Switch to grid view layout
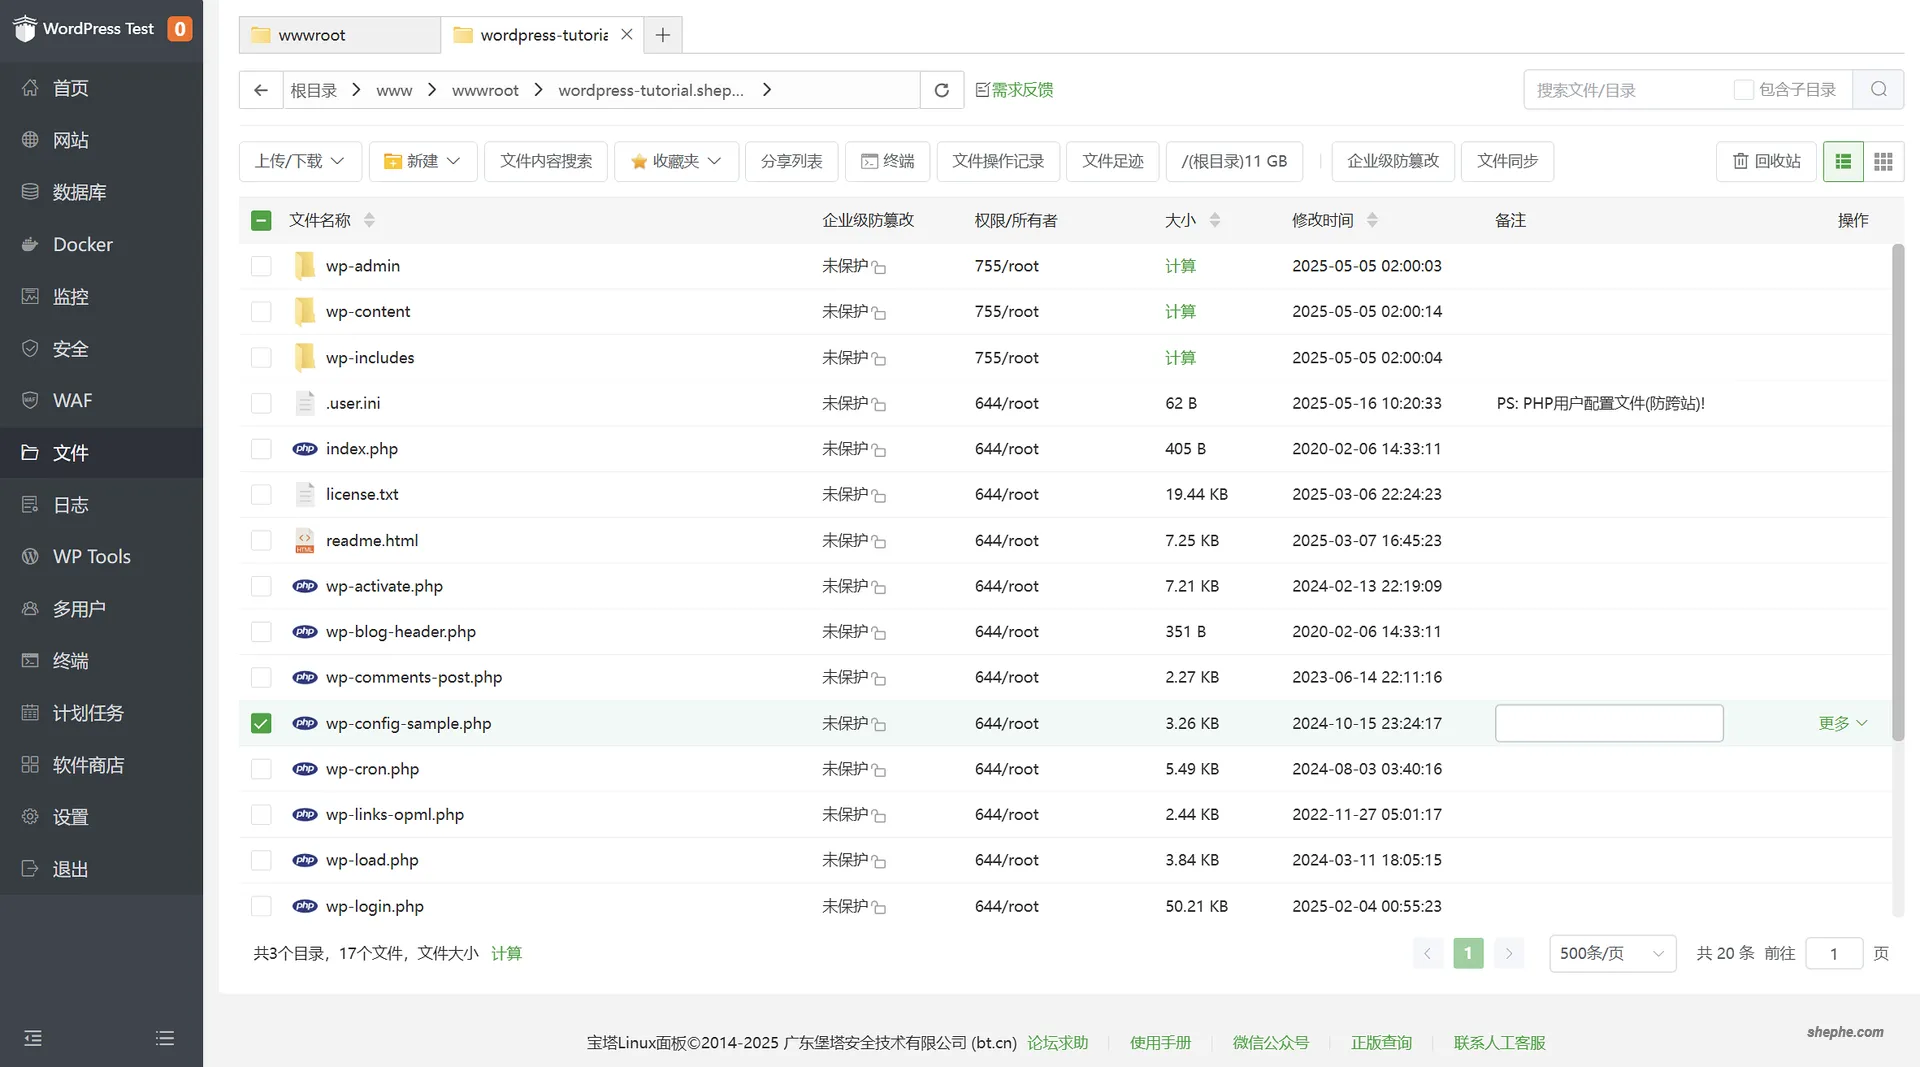 tap(1883, 161)
